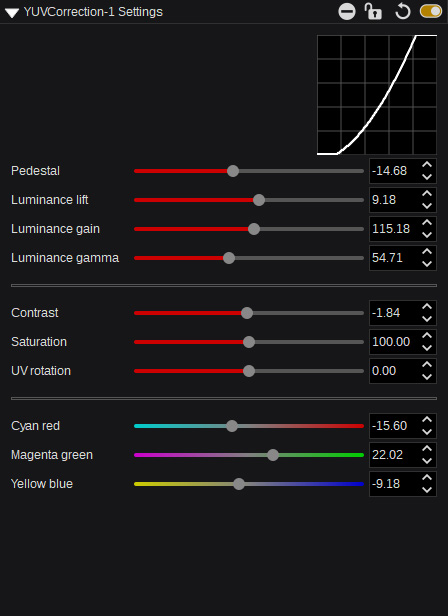448x616 pixels.
Task: Click the Pedestal slider handle
Action: pyautogui.click(x=233, y=171)
